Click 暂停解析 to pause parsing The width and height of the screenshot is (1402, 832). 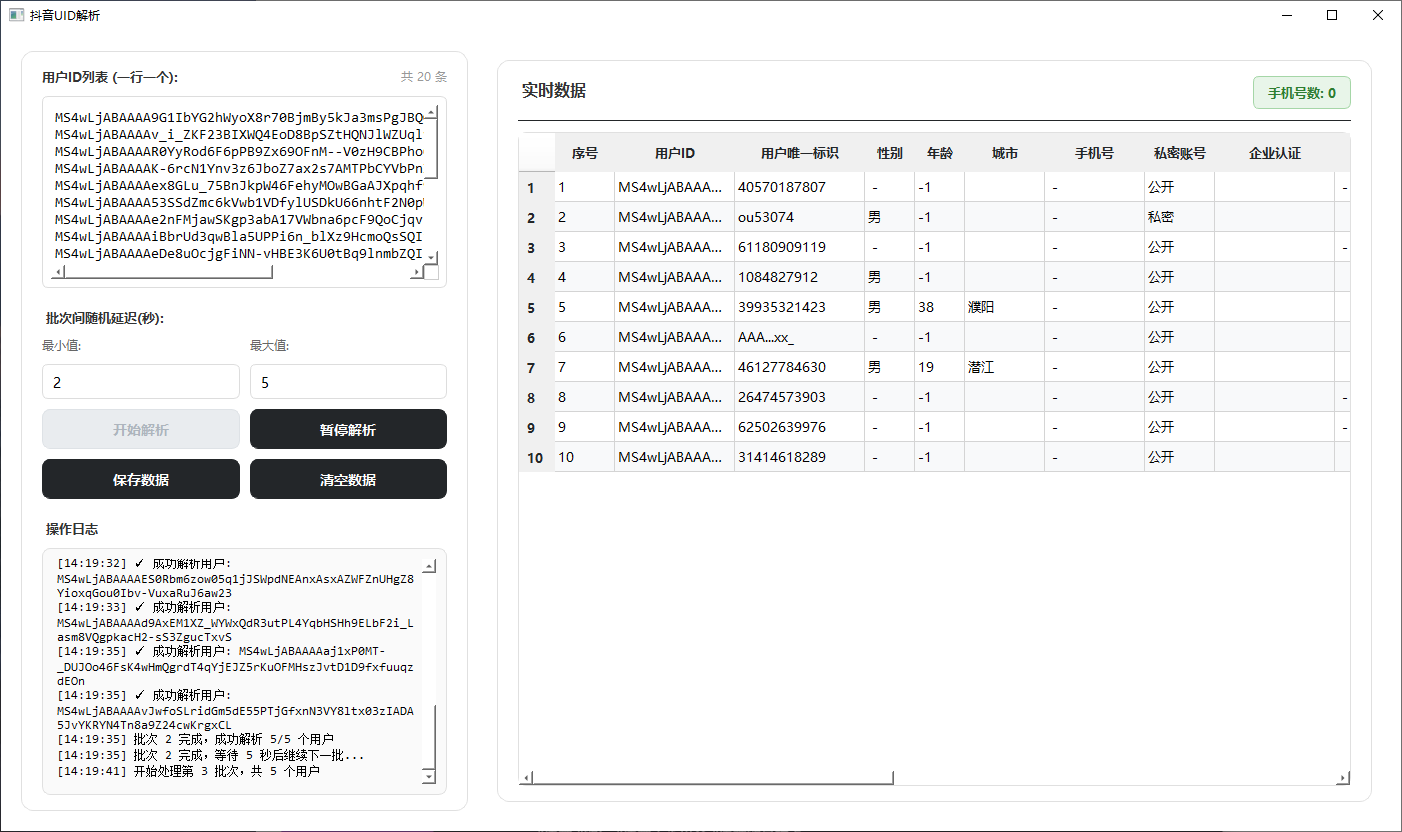coord(348,429)
